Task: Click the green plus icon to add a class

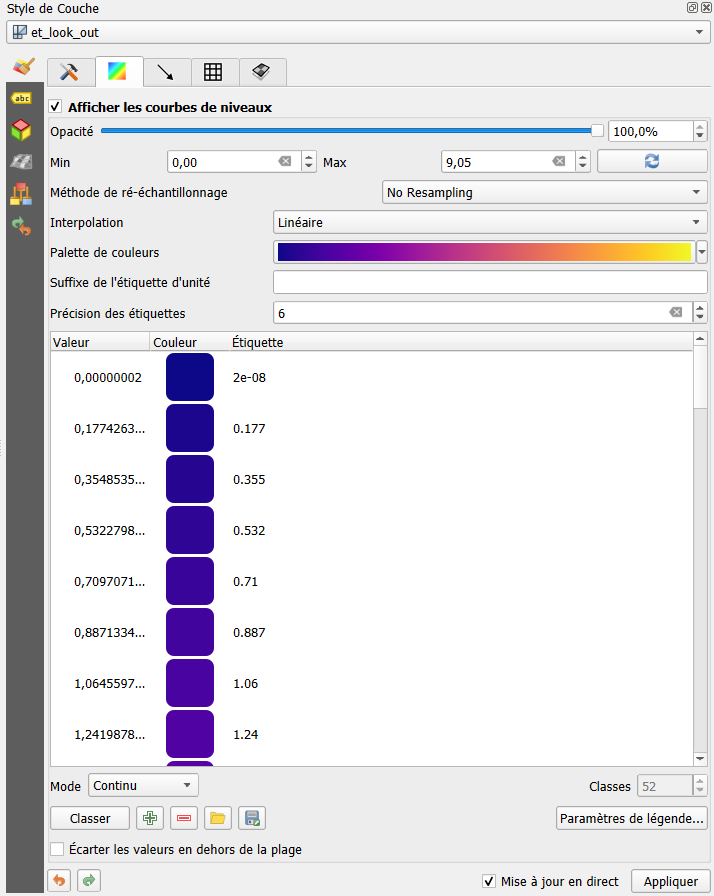Action: click(150, 818)
